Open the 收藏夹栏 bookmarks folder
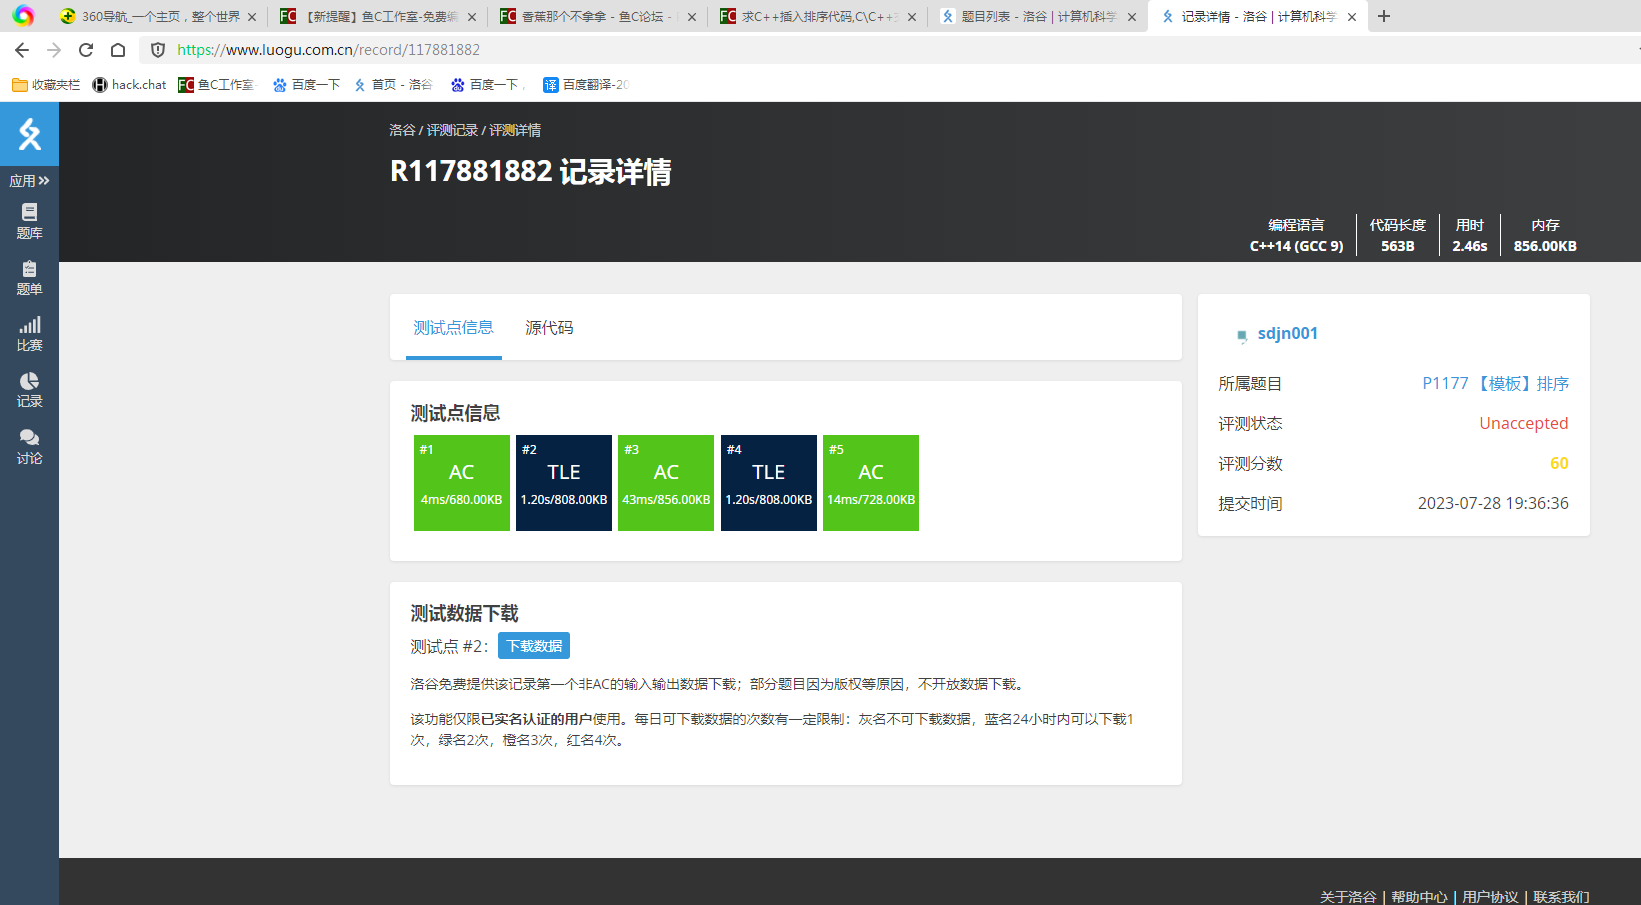The image size is (1641, 905). [46, 85]
